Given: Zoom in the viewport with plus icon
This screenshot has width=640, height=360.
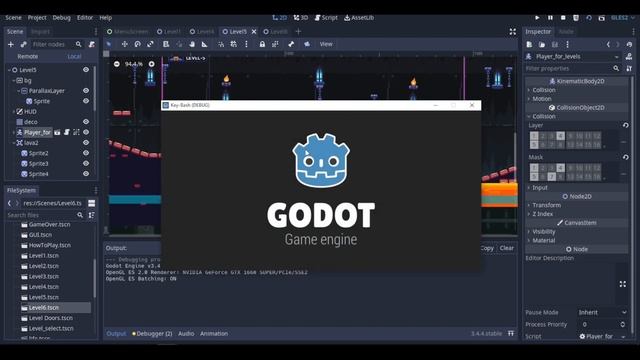Looking at the screenshot, I should (x=151, y=64).
